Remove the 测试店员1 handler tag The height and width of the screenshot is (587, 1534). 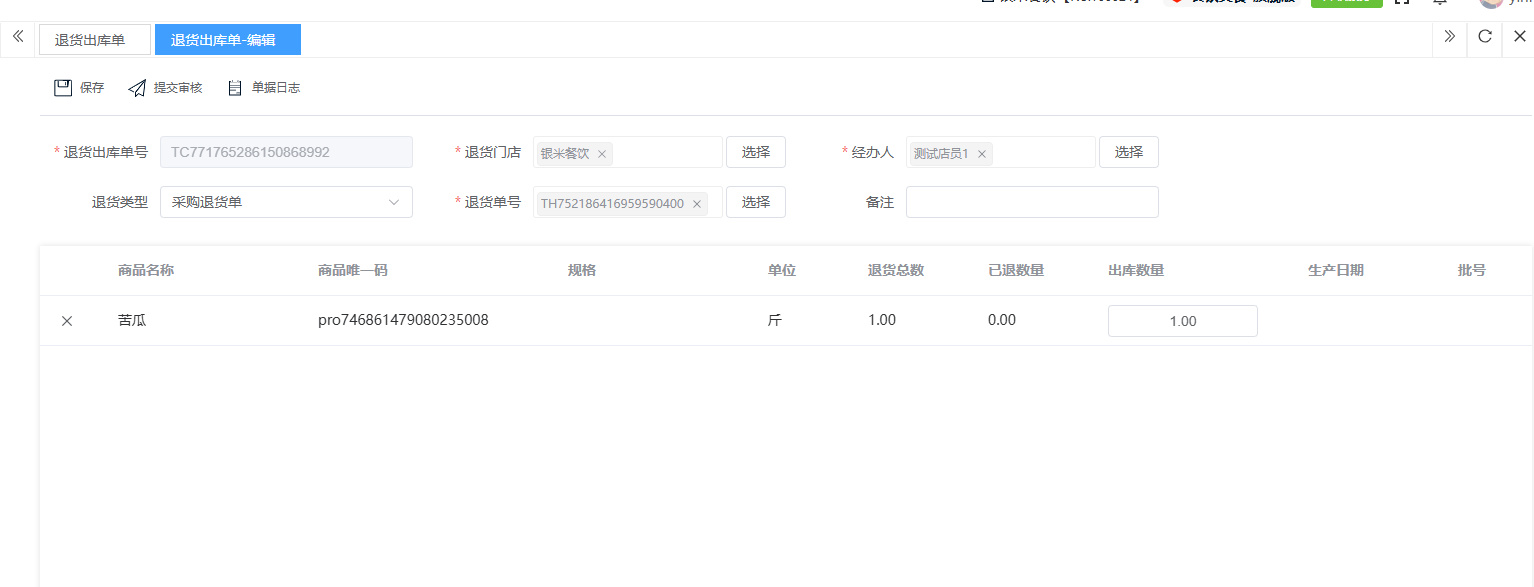982,154
